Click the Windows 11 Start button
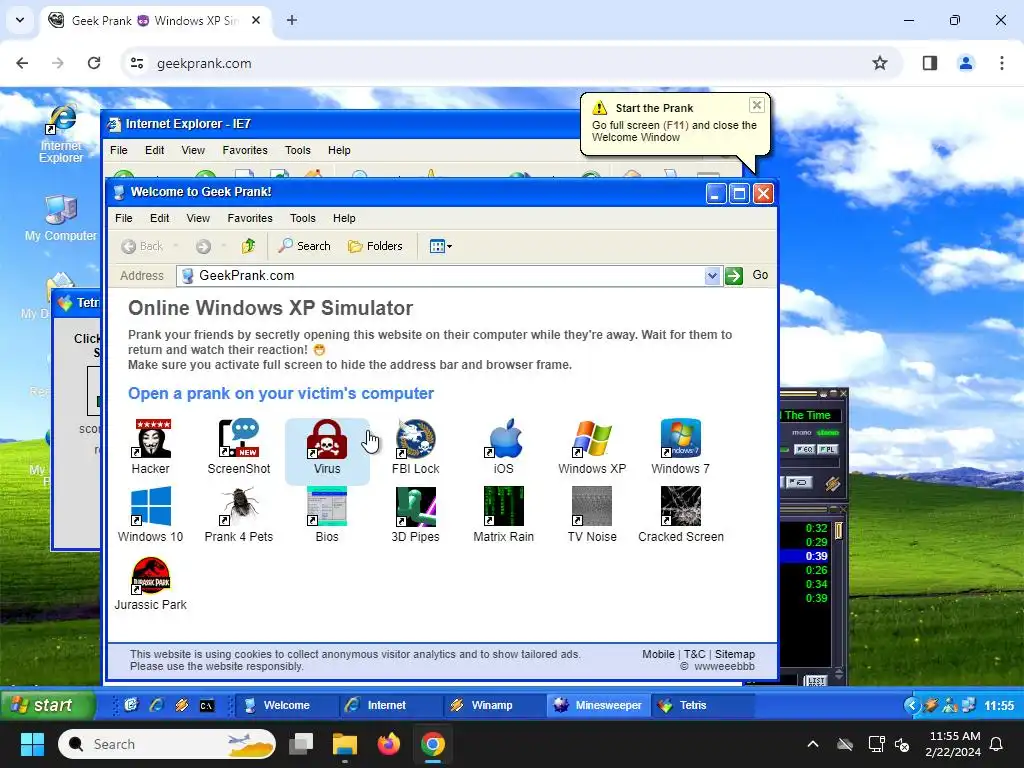 point(32,744)
